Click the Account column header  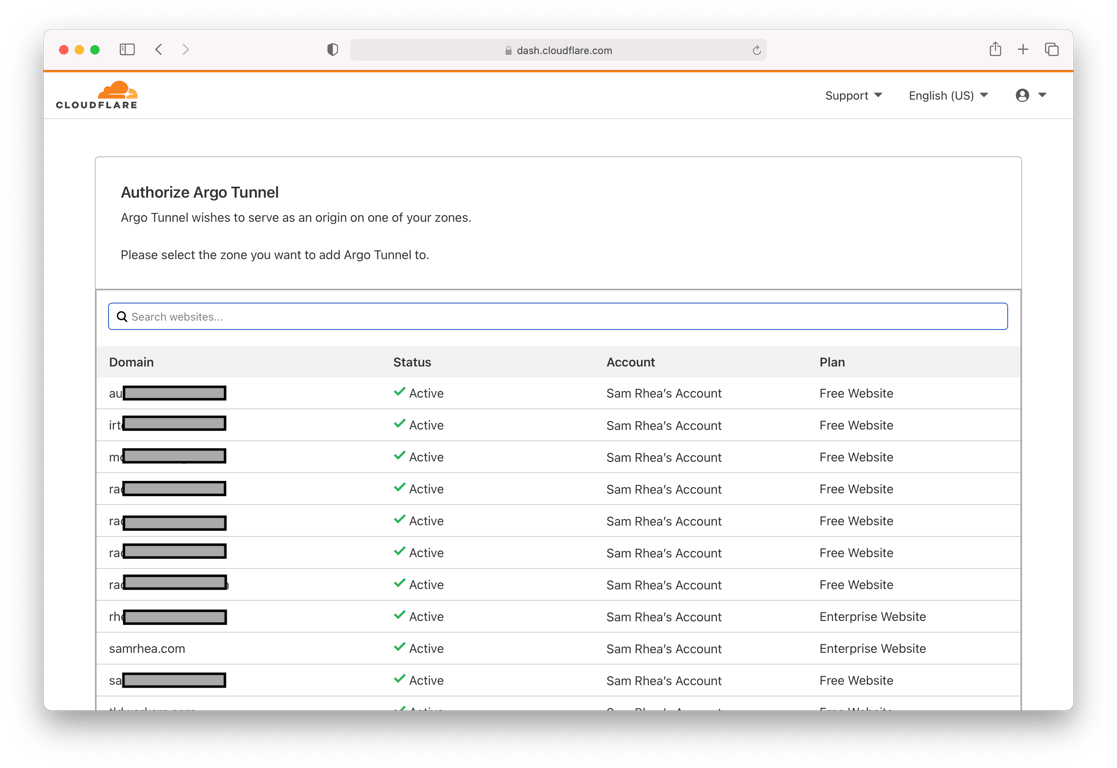(630, 362)
